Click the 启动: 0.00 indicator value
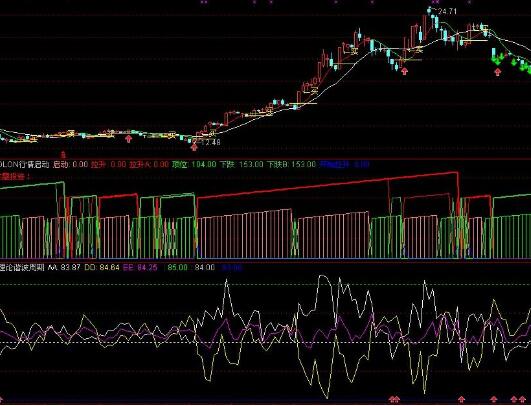Screen dimensions: 531x406 point(69,165)
